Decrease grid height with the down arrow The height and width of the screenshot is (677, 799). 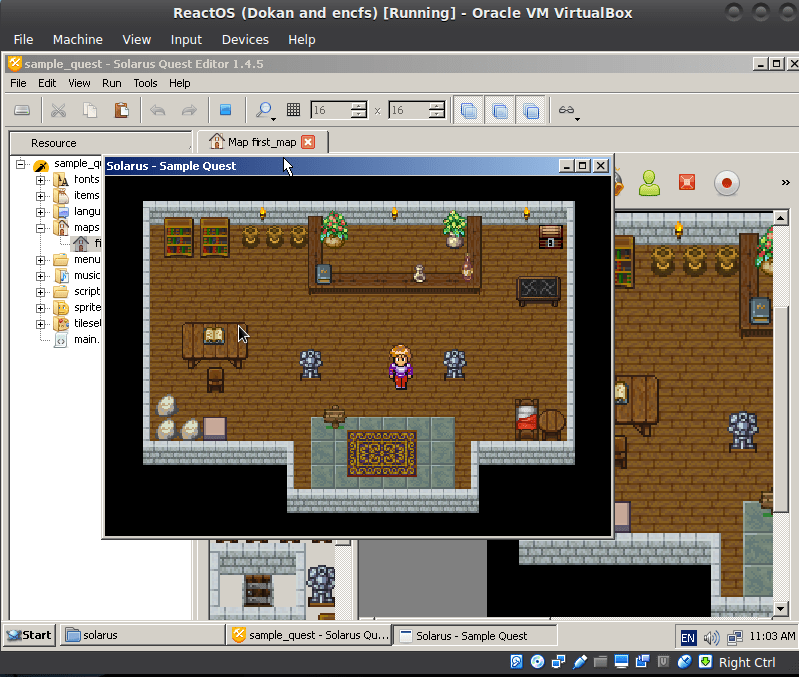[437, 114]
